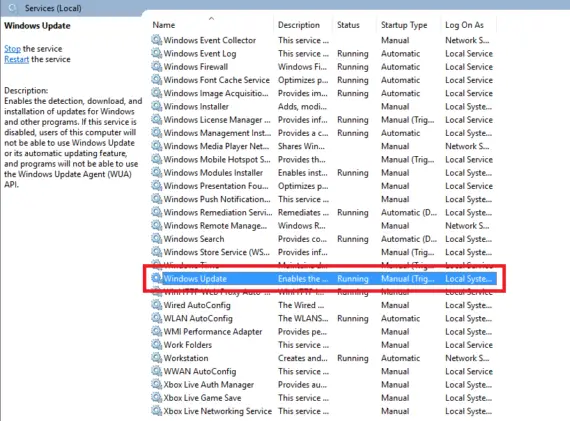Viewport: 570px width, 421px height.
Task: Click the gear icon for Windows Firewall
Action: tap(156, 66)
